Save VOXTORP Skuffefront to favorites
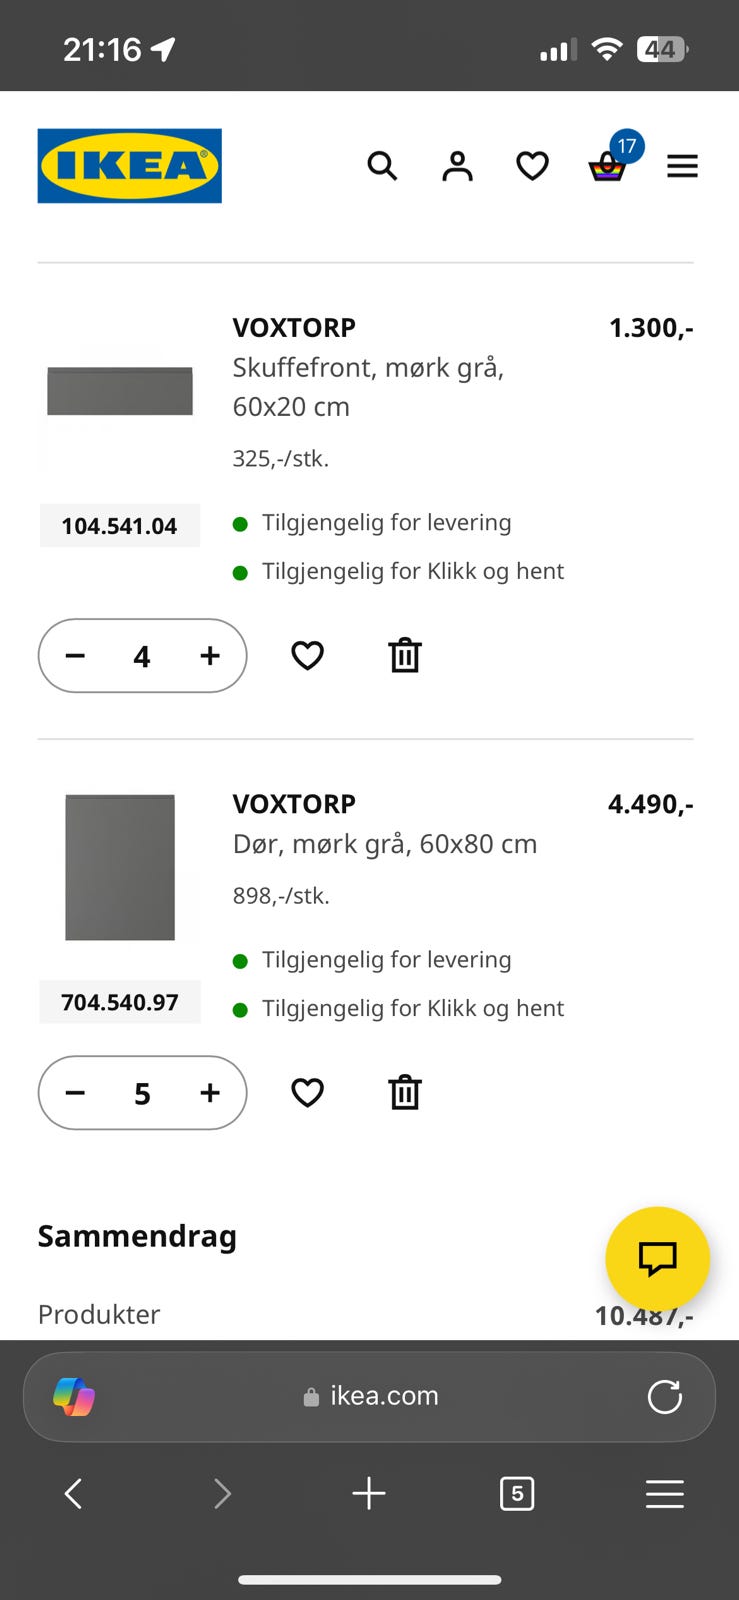This screenshot has width=739, height=1600. point(307,656)
